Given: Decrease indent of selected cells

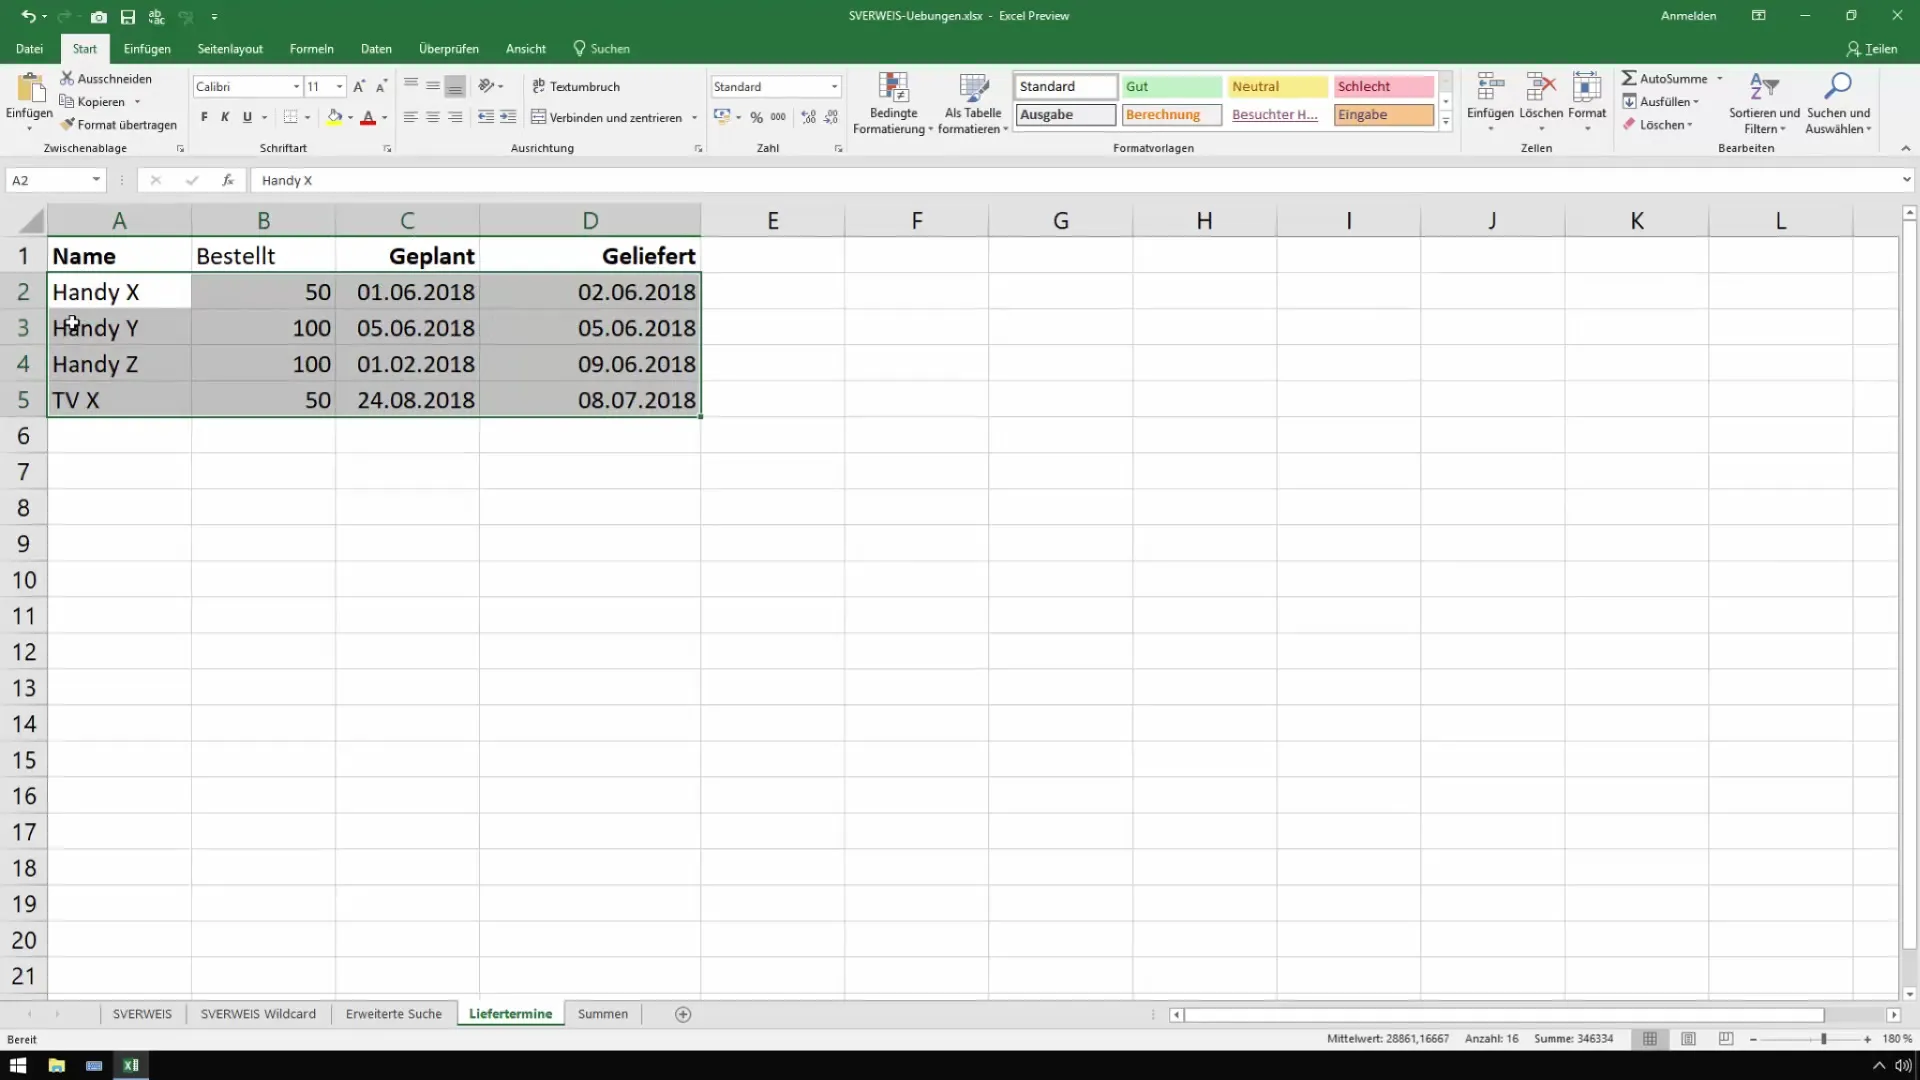Looking at the screenshot, I should coord(486,117).
